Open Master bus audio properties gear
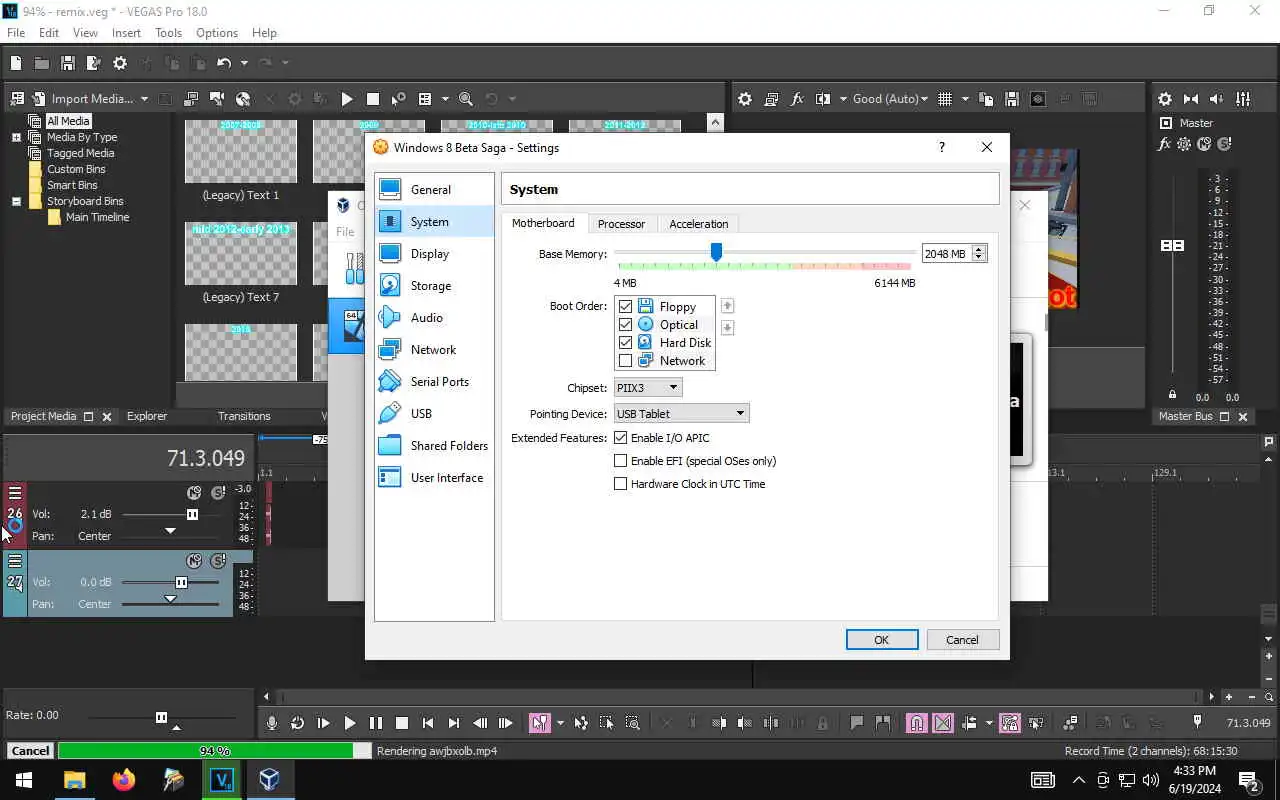 coord(1165,99)
